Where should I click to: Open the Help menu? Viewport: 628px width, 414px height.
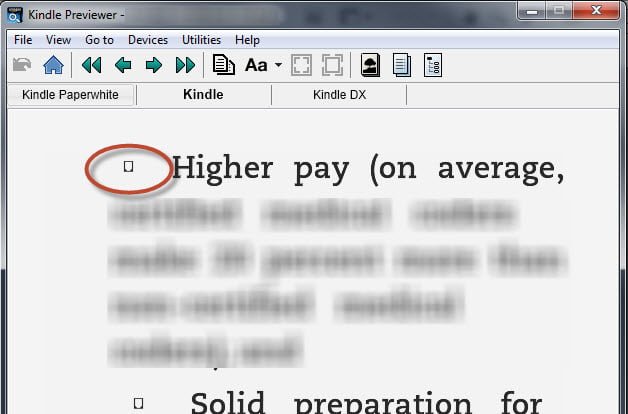[247, 40]
